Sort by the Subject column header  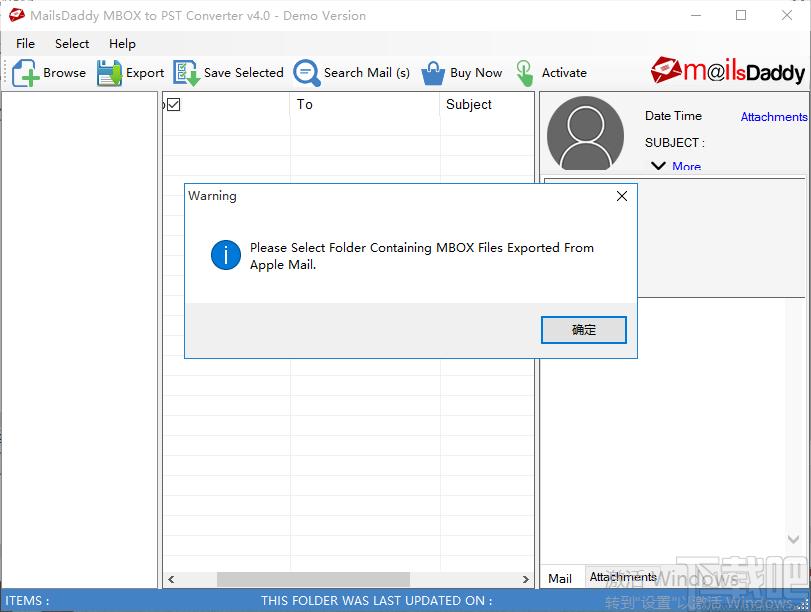(487, 105)
